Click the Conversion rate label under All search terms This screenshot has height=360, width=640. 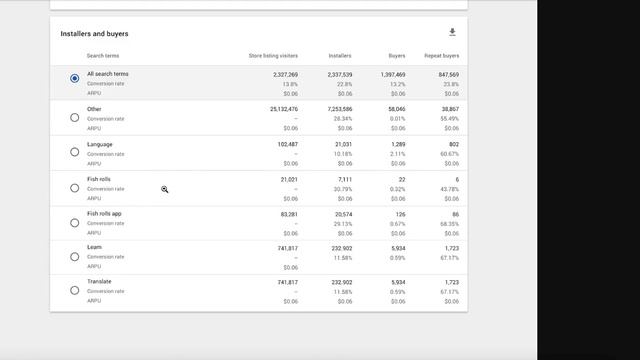[105, 84]
